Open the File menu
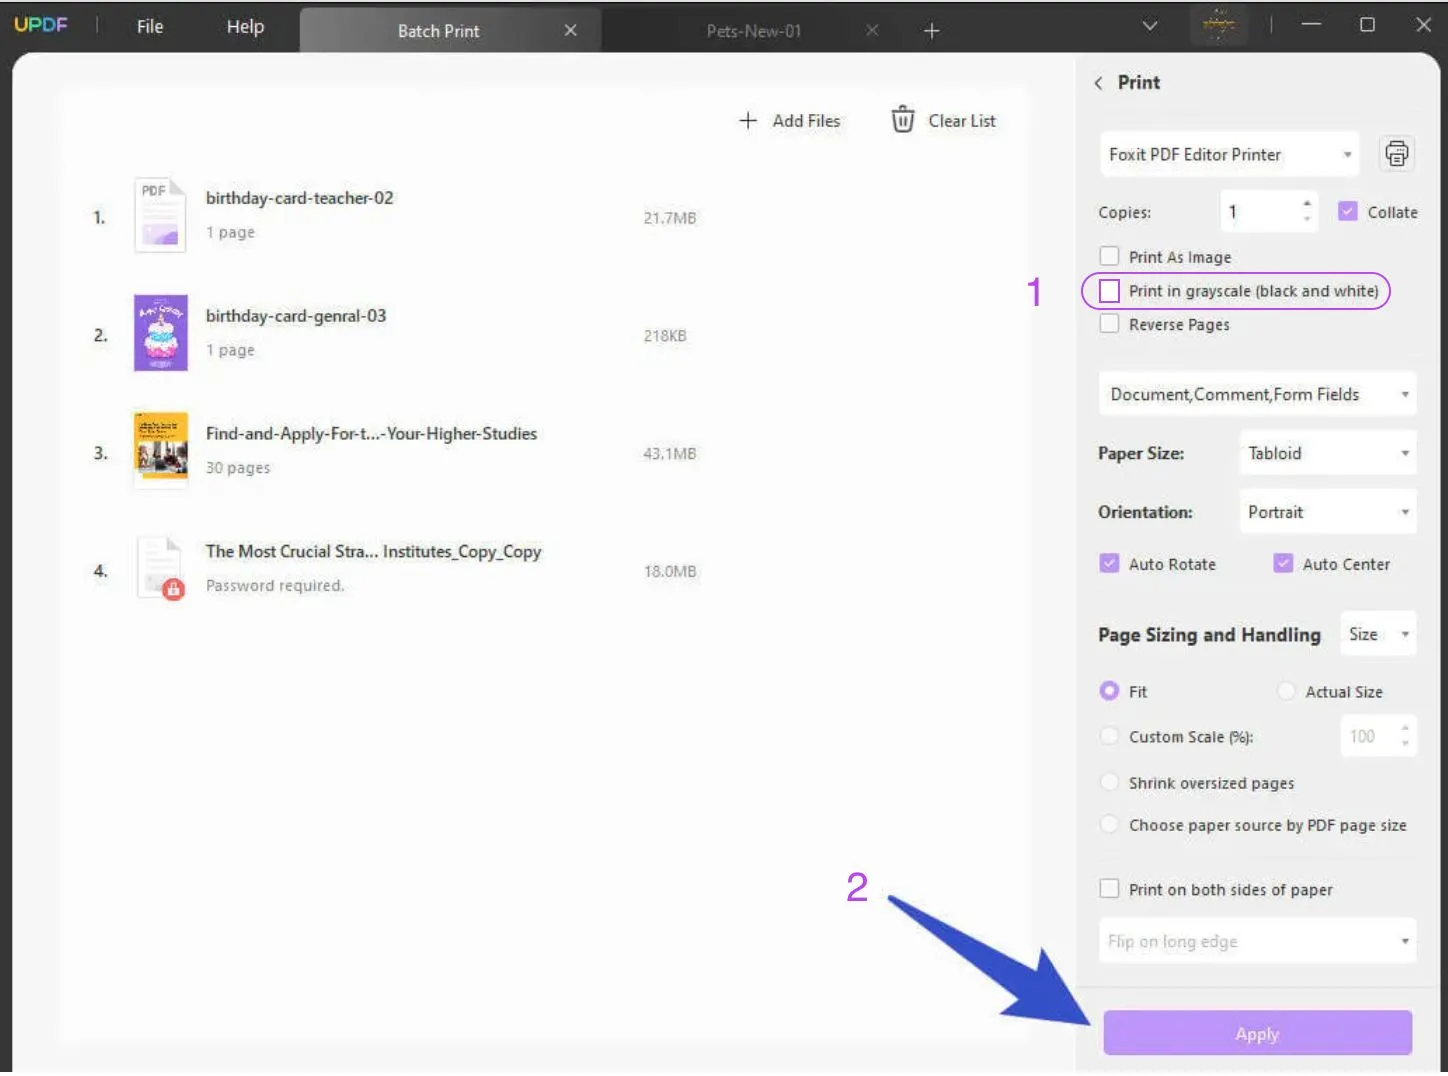 (149, 27)
